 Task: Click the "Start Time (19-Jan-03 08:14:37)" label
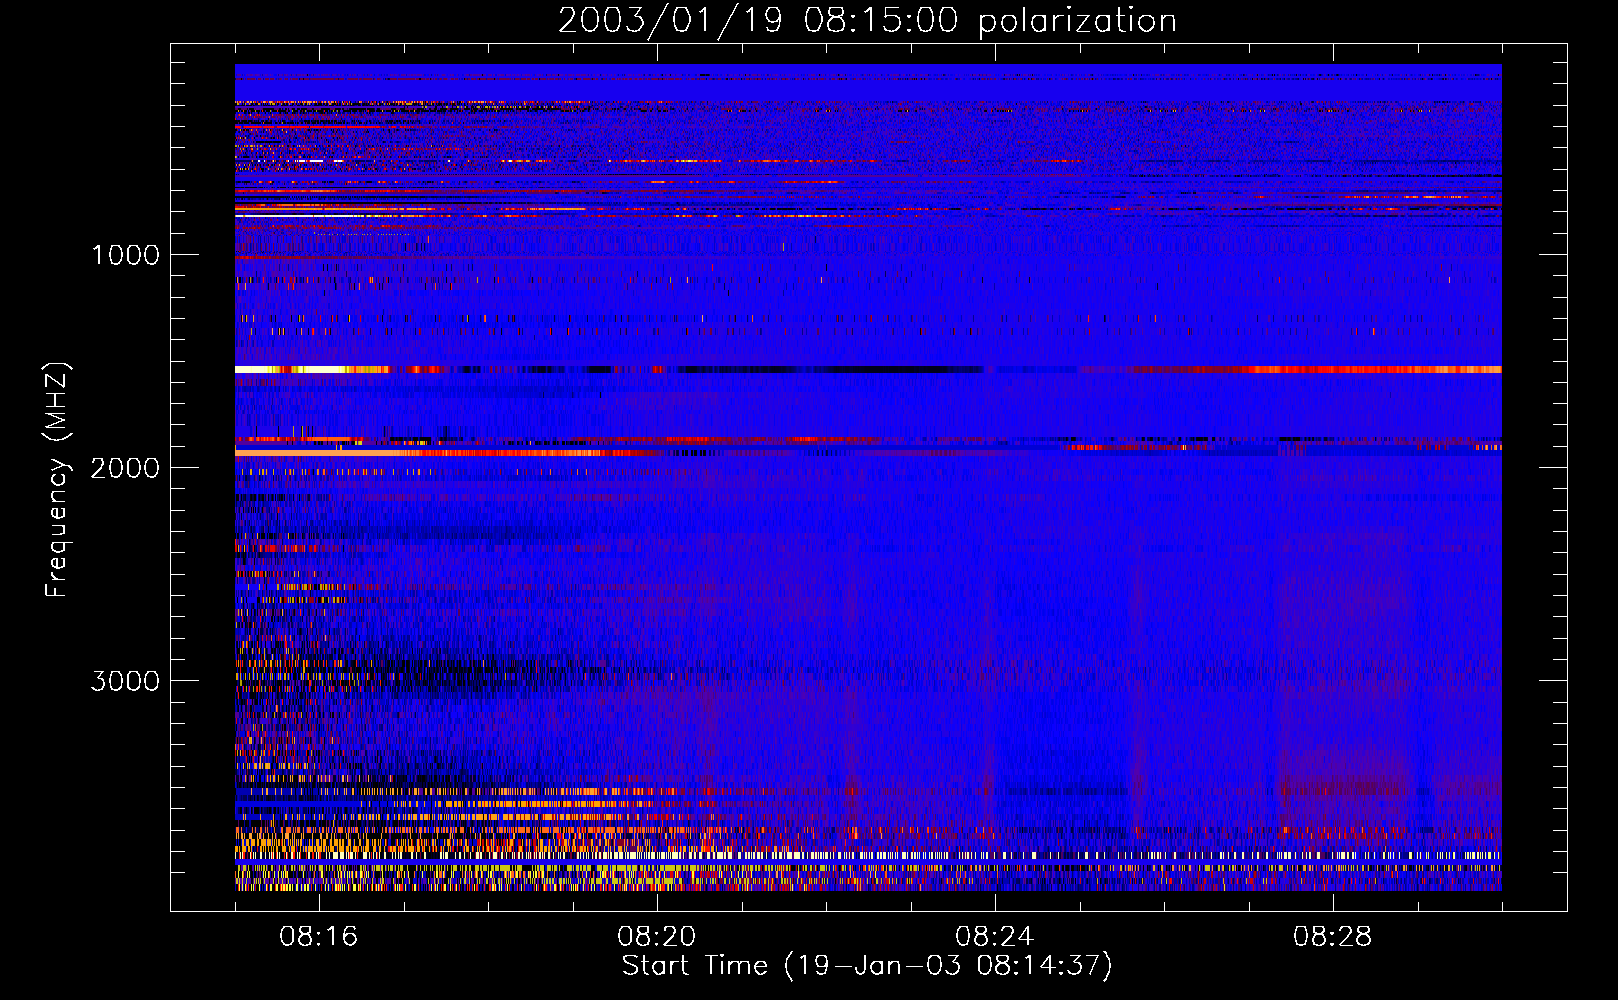coord(867,966)
